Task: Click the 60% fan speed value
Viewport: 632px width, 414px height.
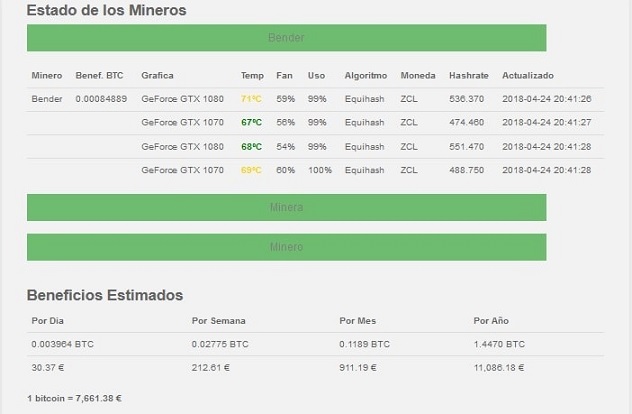Action: [x=285, y=170]
